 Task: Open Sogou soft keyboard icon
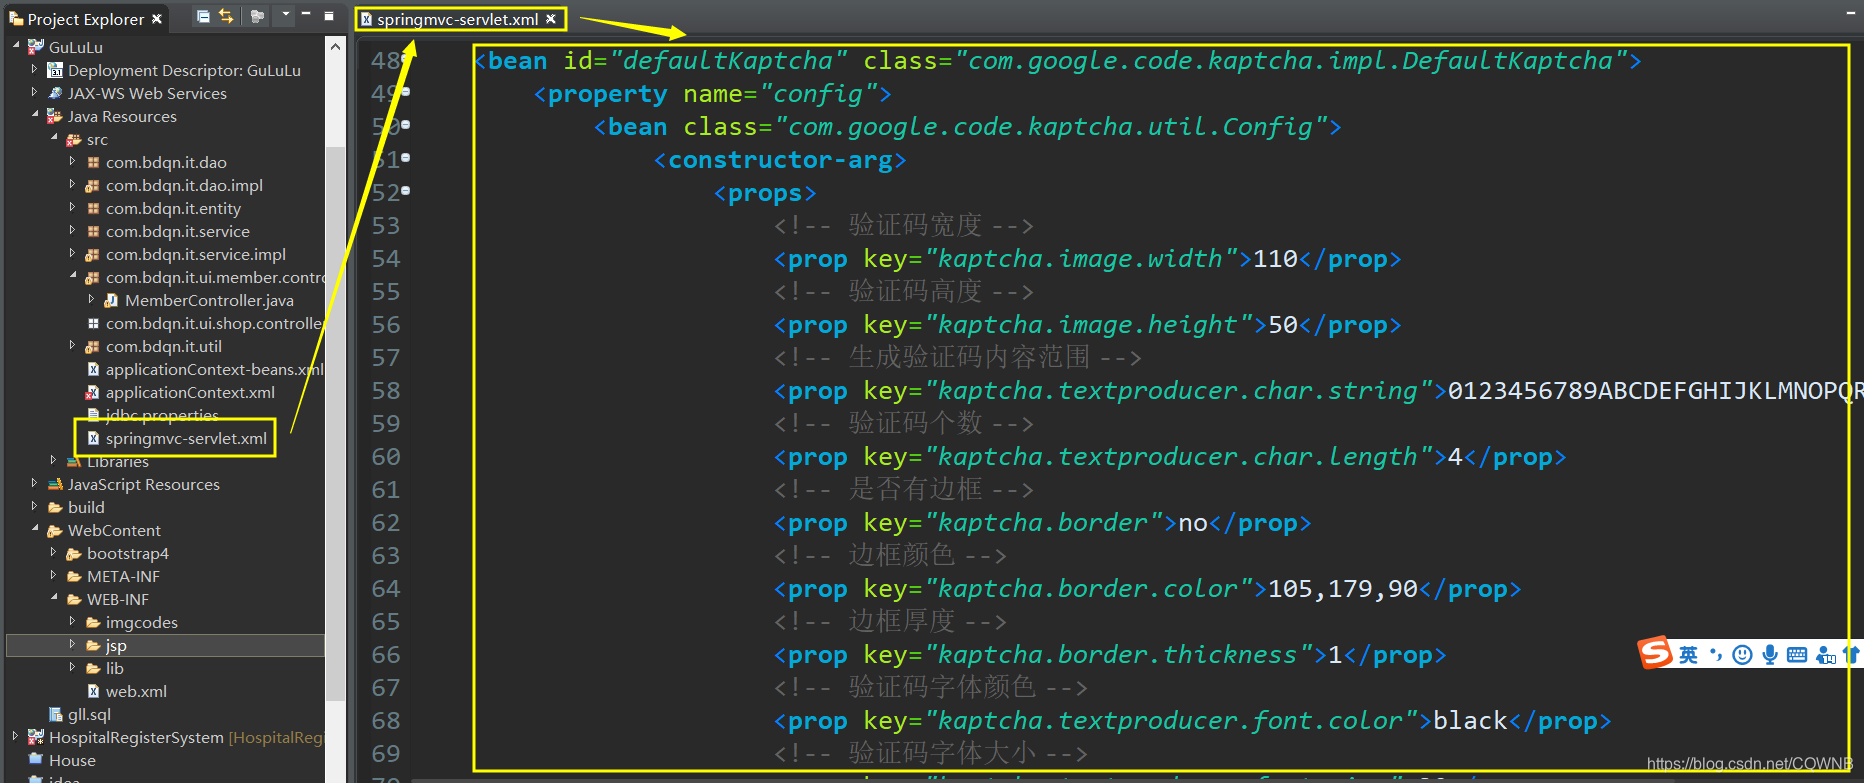[x=1797, y=655]
